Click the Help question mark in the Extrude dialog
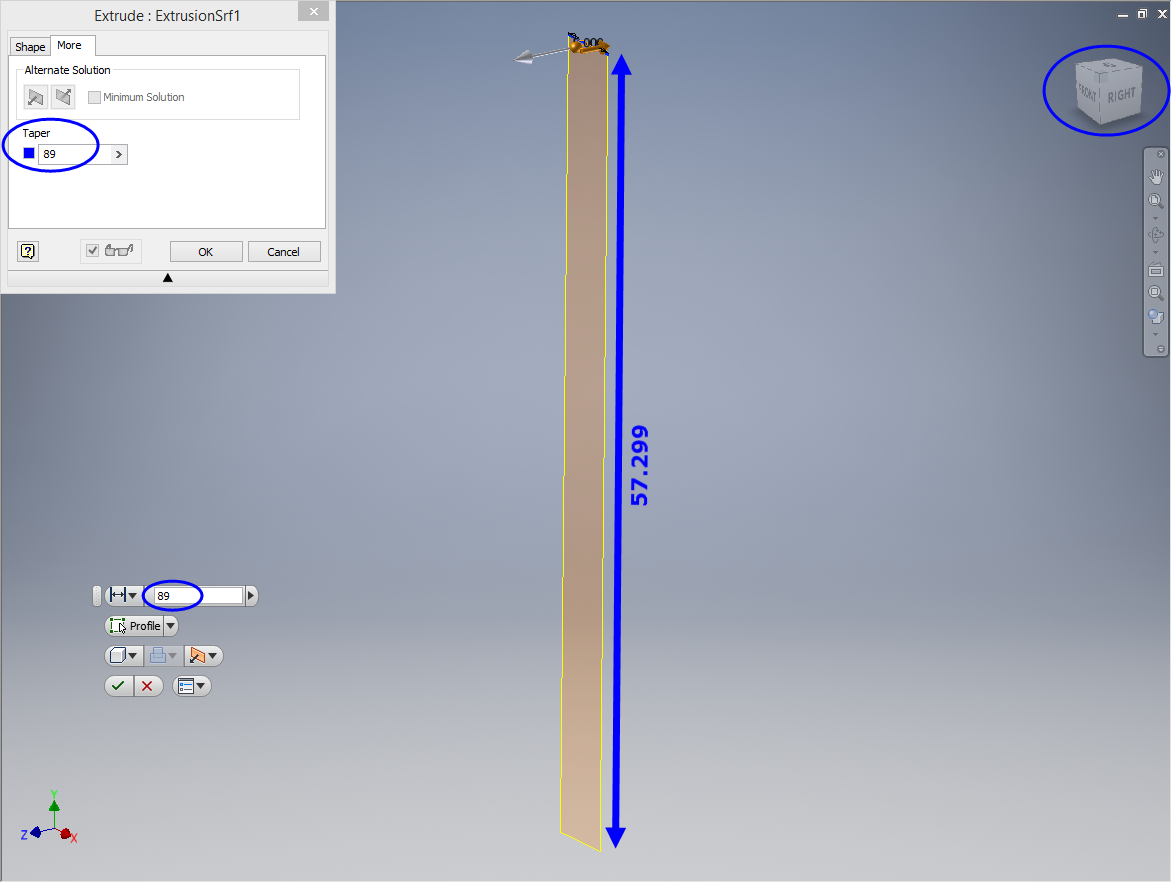The height and width of the screenshot is (883, 1172). 27,251
